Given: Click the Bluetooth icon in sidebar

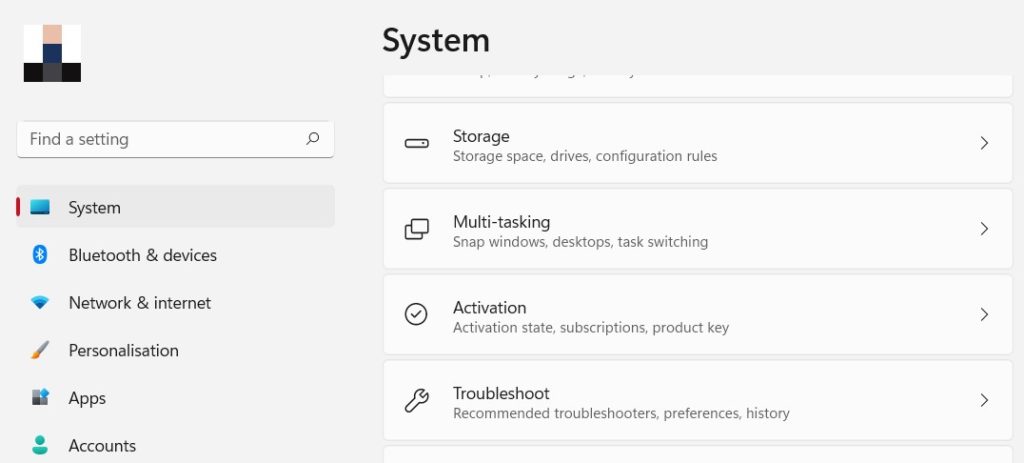Looking at the screenshot, I should click(x=40, y=255).
